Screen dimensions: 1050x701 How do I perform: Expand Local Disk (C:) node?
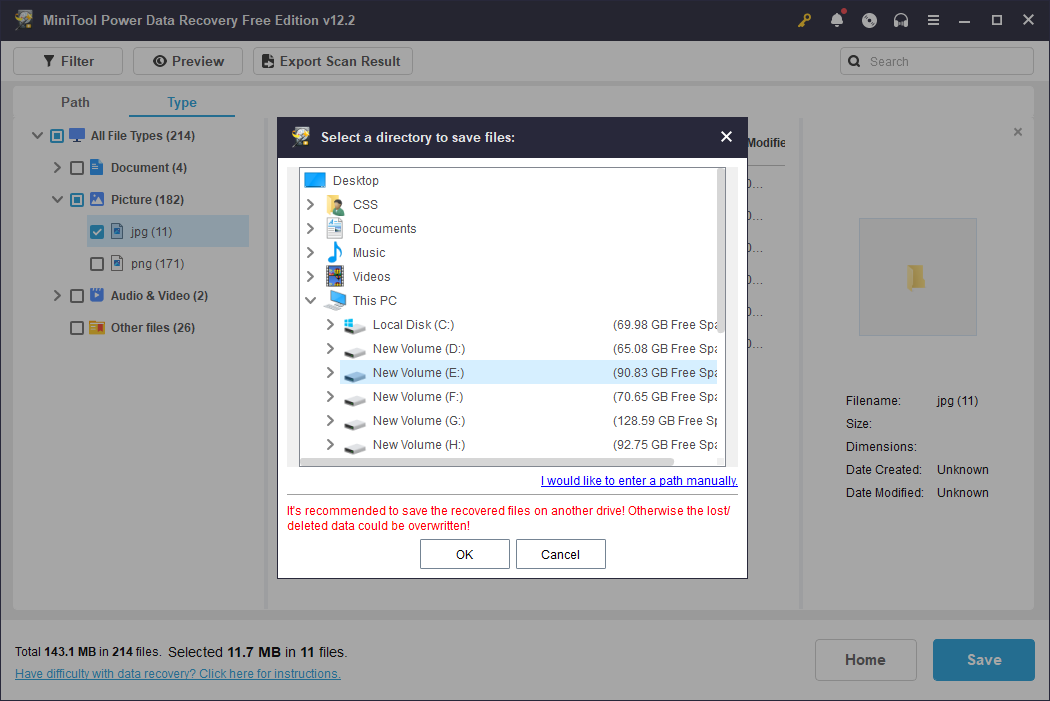[330, 325]
